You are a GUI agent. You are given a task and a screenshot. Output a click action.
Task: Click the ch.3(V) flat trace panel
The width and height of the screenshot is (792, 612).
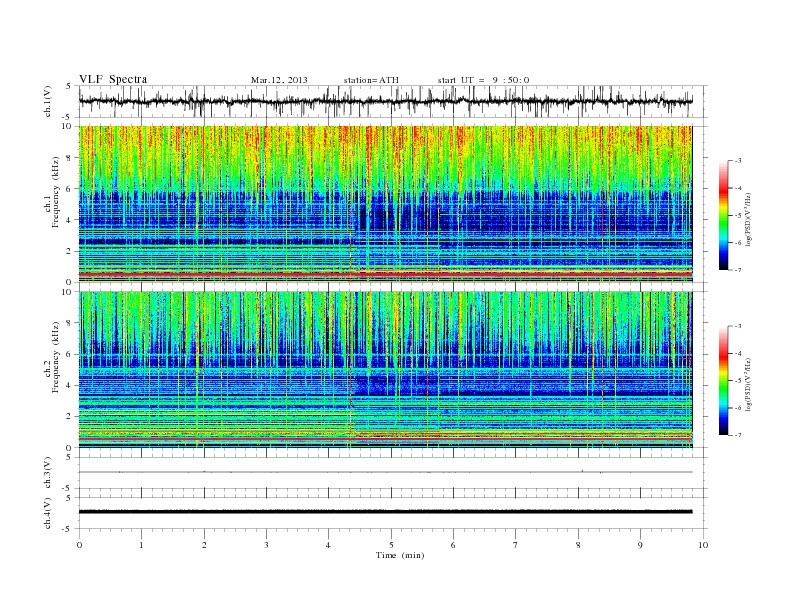pyautogui.click(x=393, y=473)
